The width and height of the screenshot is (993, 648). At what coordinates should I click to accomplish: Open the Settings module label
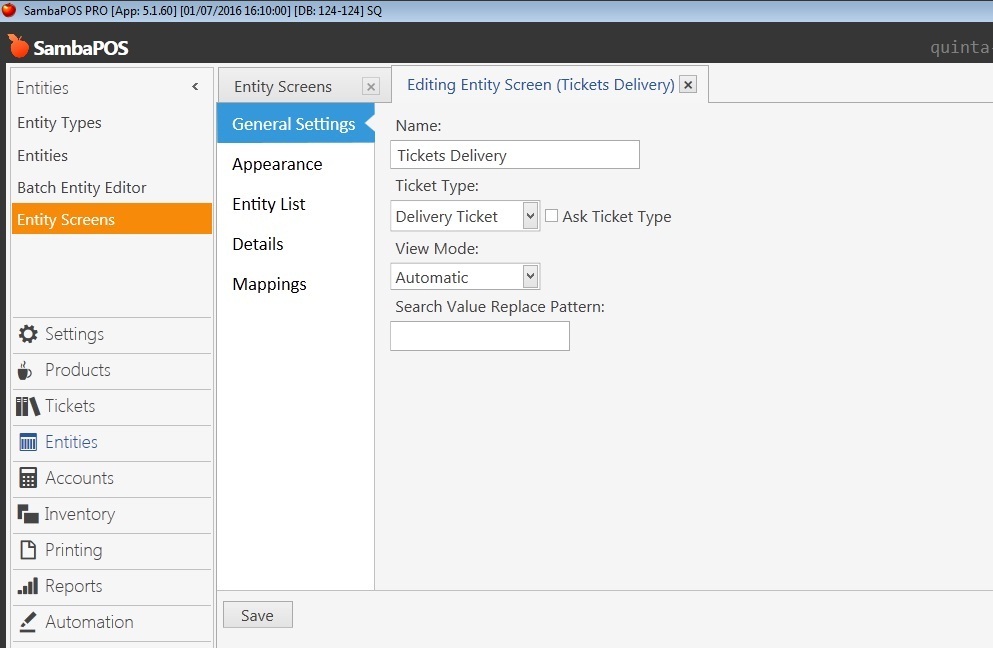(74, 334)
